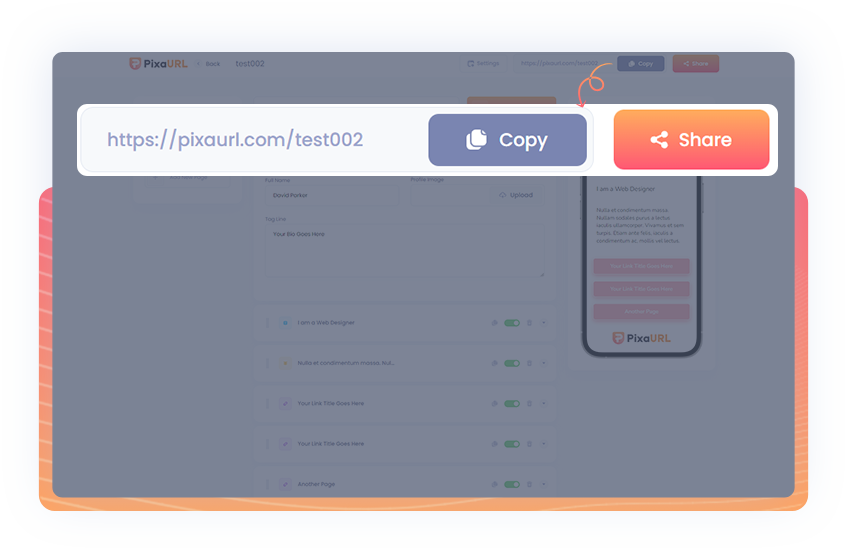Duplicate the 'Nulla et condimentum massa' row
This screenshot has width=847, height=550.
(x=494, y=363)
